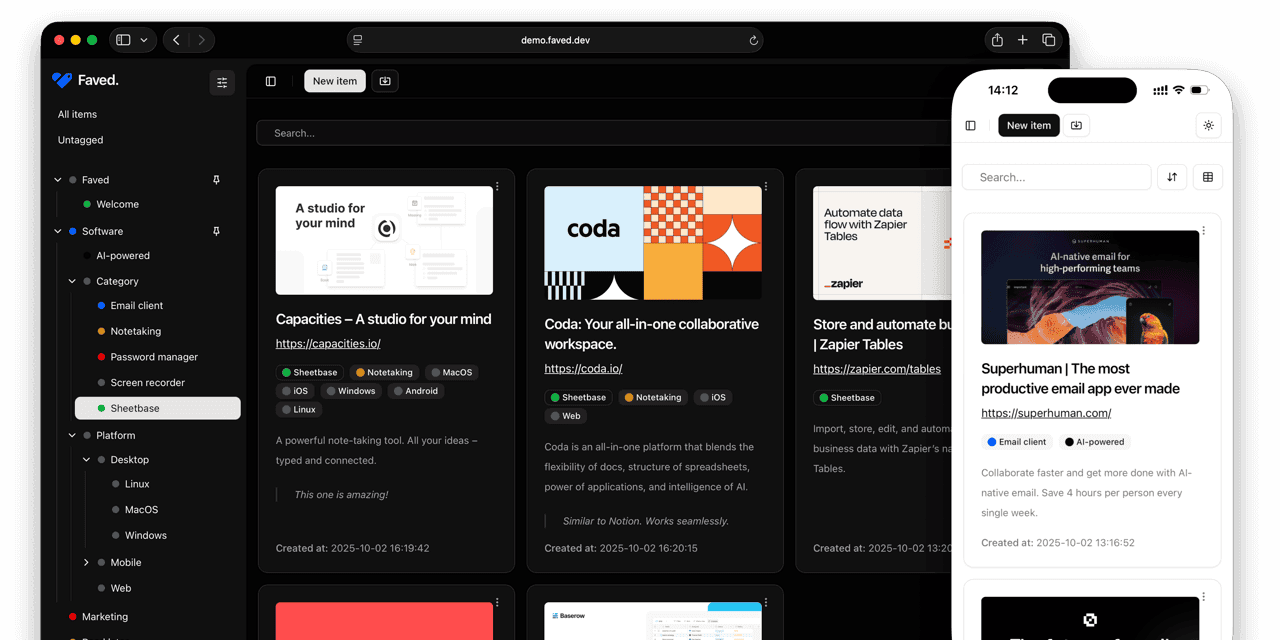The image size is (1280, 640).
Task: Click Superhuman card thumbnail image
Action: [1090, 287]
